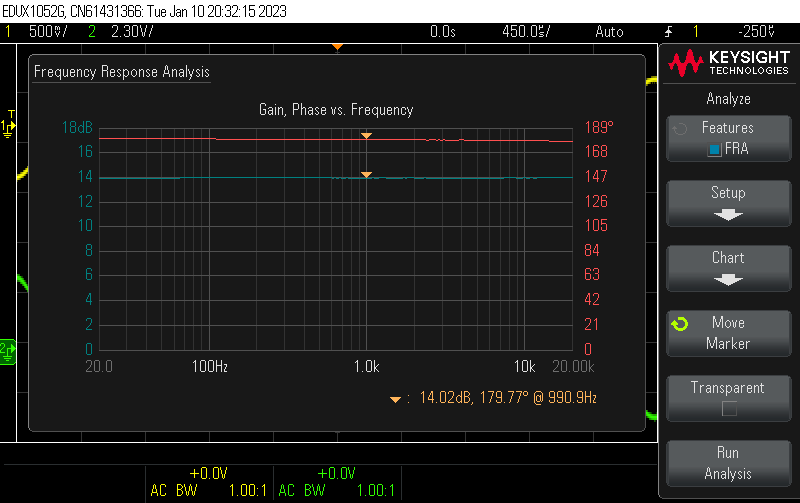800x503 pixels.
Task: Click the 450.0 timebase per division readout
Action: click(x=526, y=32)
